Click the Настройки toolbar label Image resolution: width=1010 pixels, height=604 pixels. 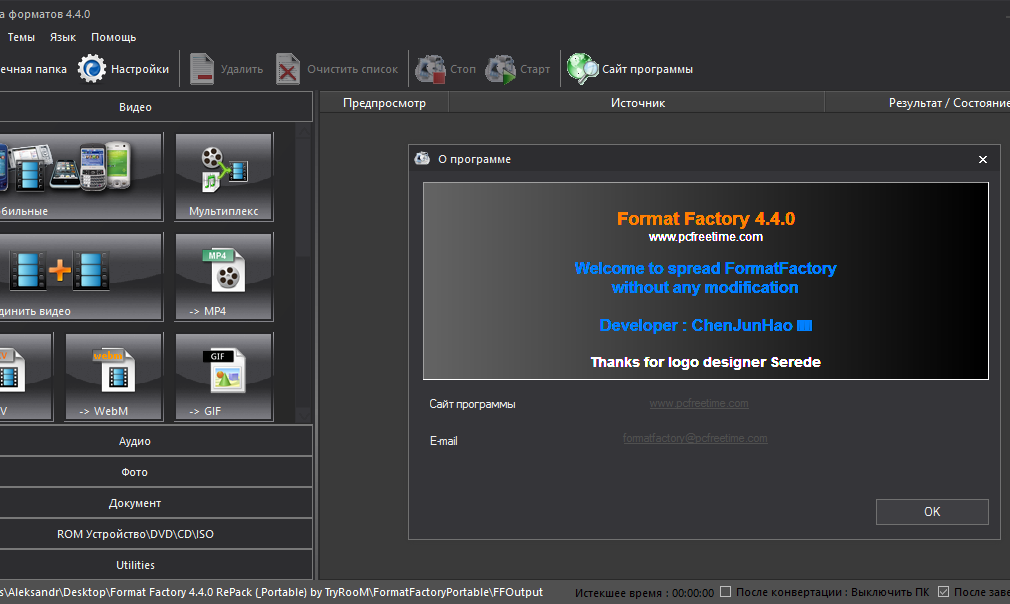click(140, 69)
